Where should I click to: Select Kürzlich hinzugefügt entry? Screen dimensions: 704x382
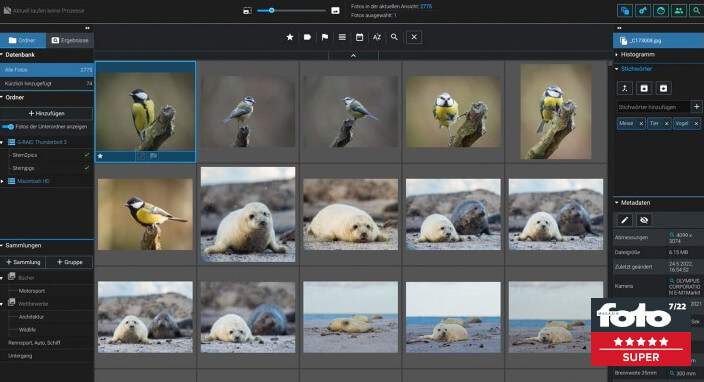click(x=47, y=83)
